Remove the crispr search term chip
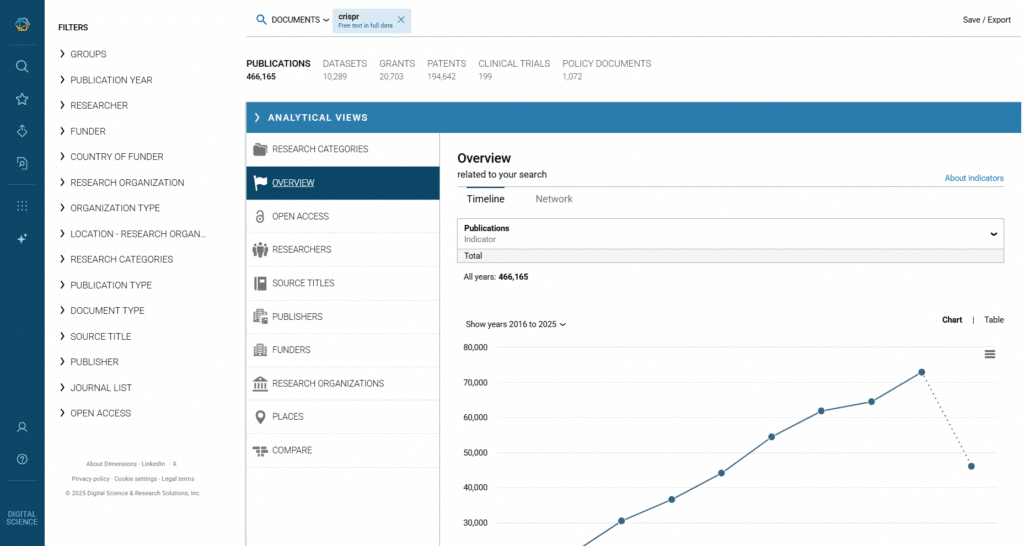1024x546 pixels. [401, 20]
